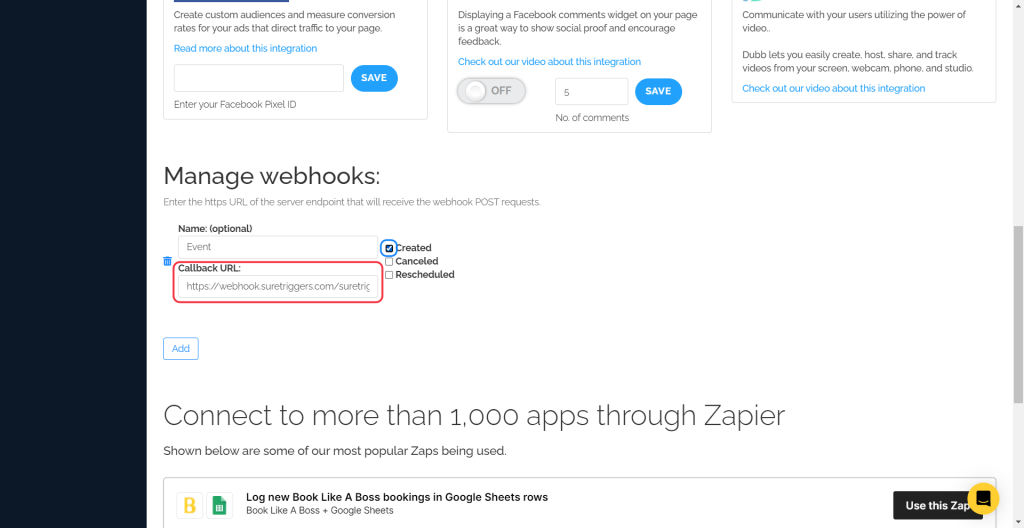Open the Facebook comments video integration link

click(549, 61)
